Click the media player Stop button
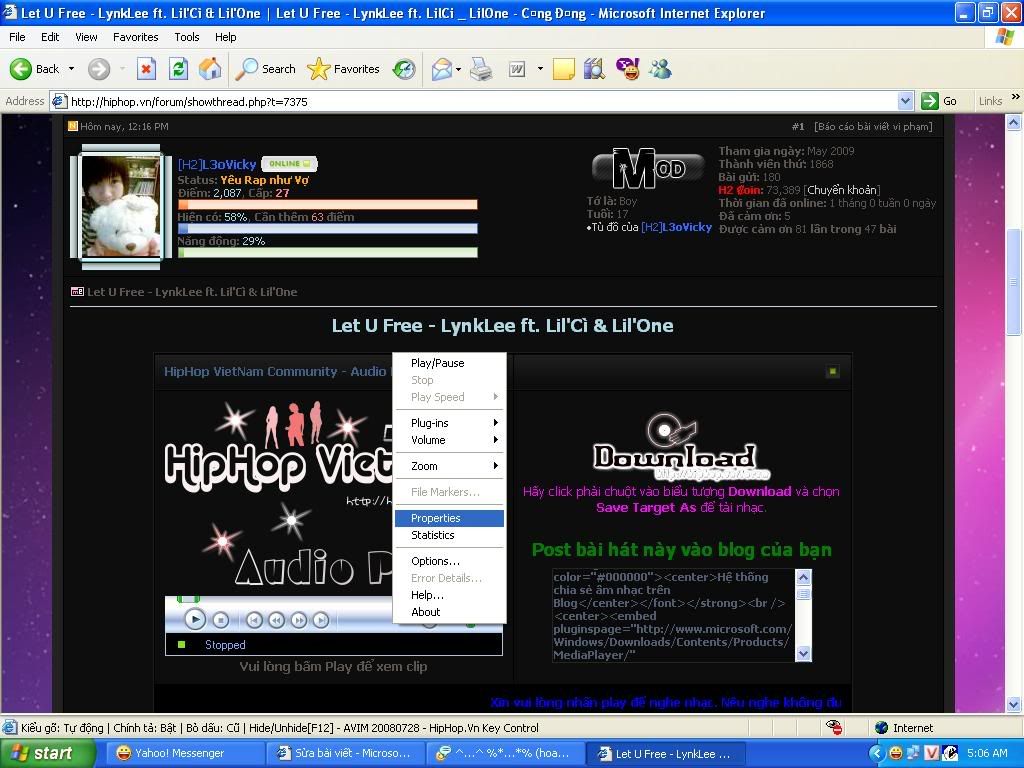This screenshot has width=1024, height=768. pos(221,620)
